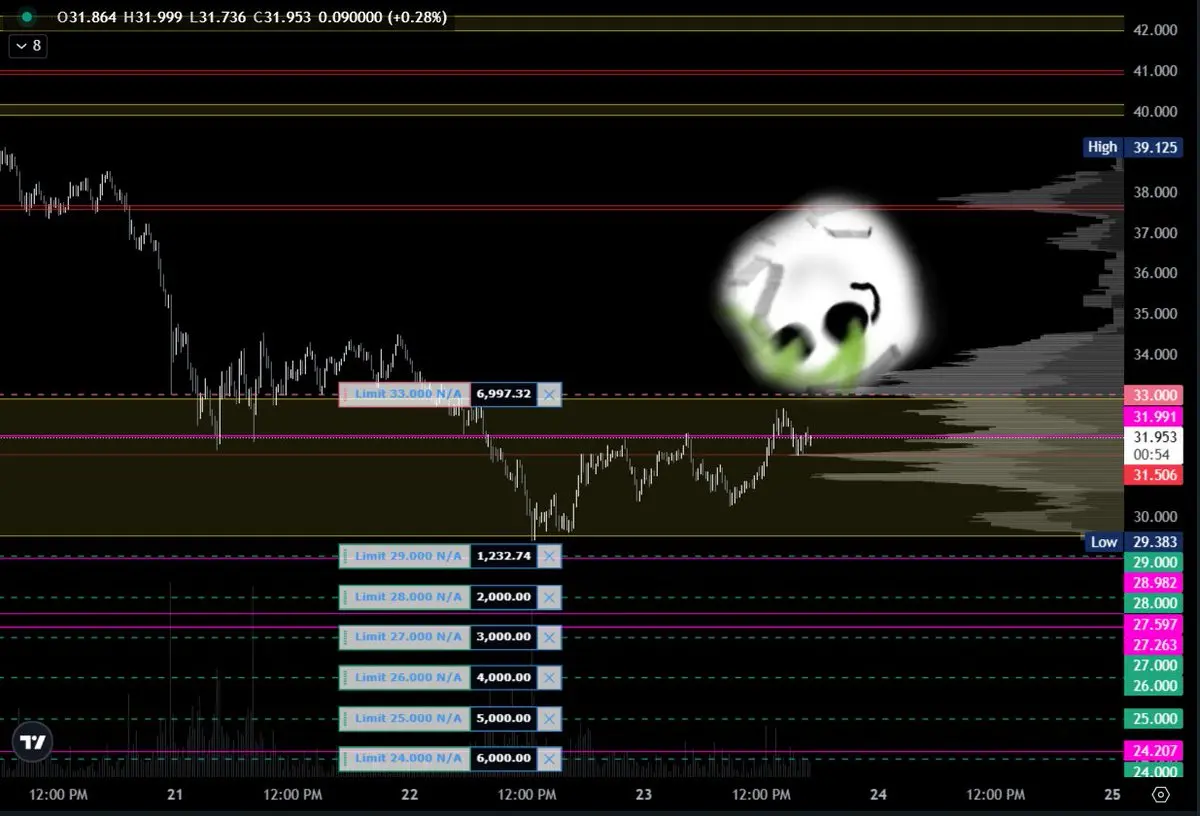This screenshot has height=816, width=1200.
Task: Click the magenta 27.597 price axis label
Action: coord(1155,624)
